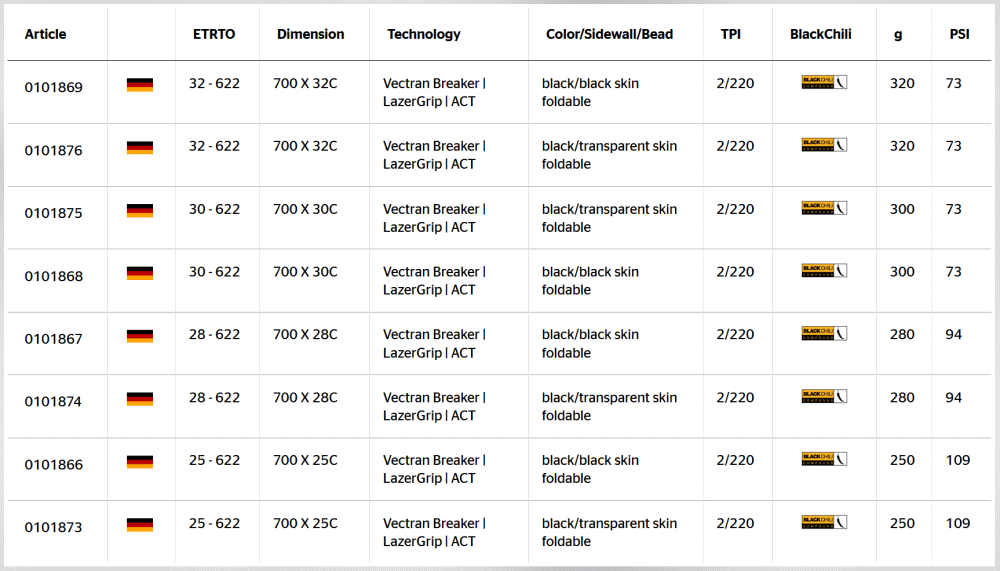Viewport: 1000px width, 571px height.
Task: Click the 700 X 28C dimension for 0101874
Action: coord(305,397)
